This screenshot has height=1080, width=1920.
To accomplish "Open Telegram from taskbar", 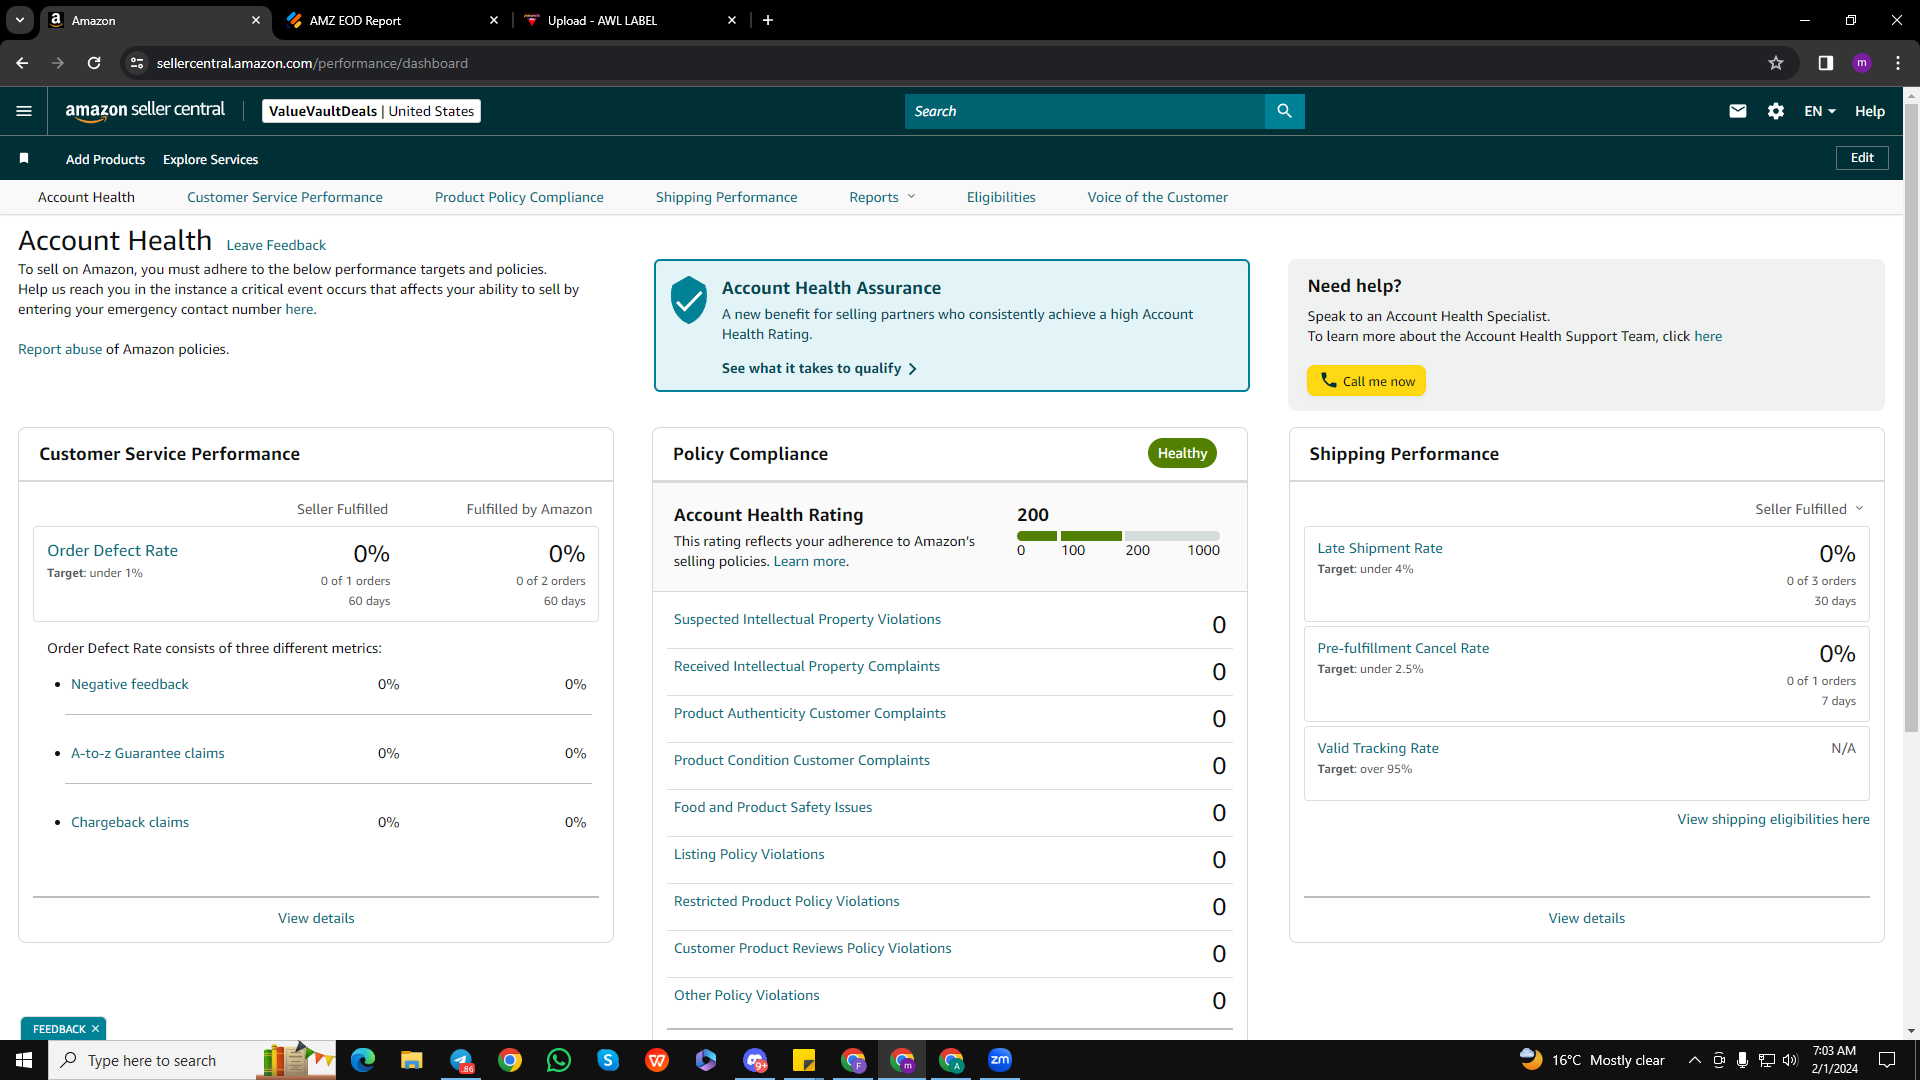I will [x=461, y=1060].
